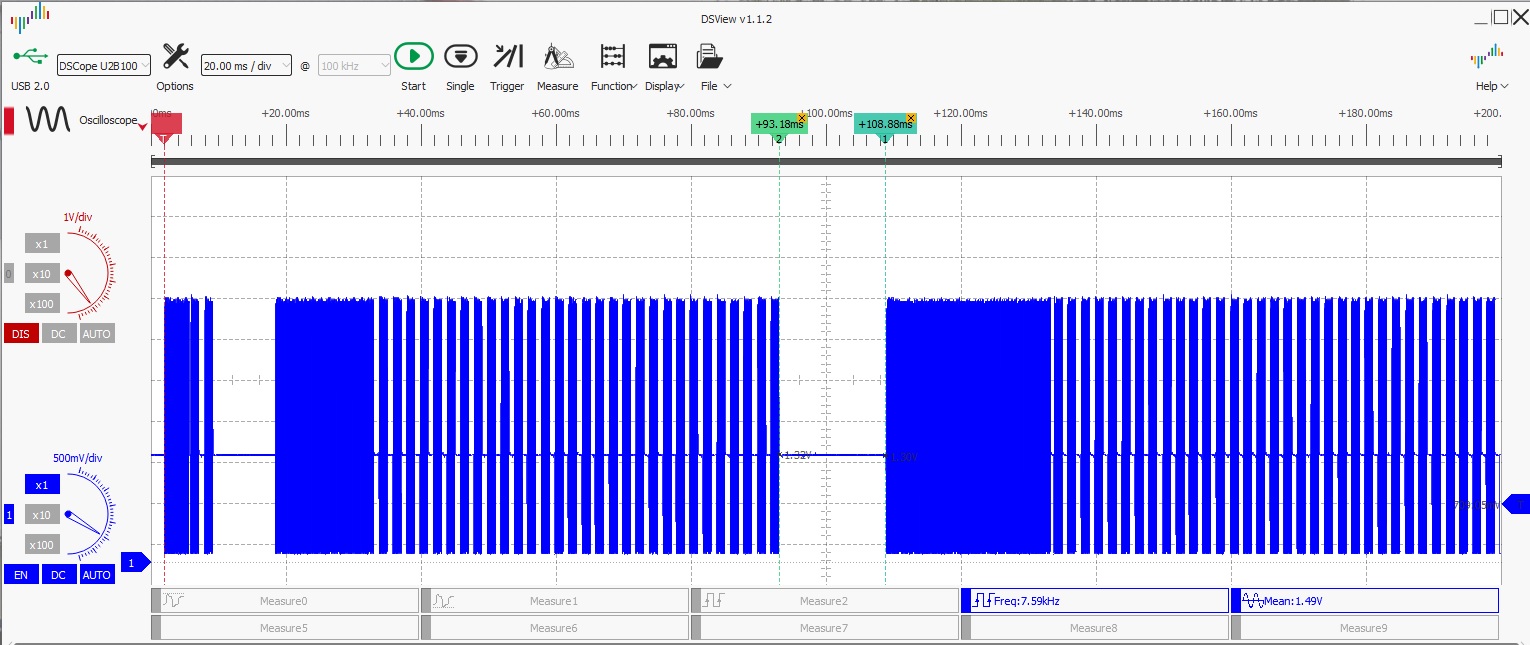Open the Options wrench icon
Screen dimensions: 1530x645
tap(175, 56)
